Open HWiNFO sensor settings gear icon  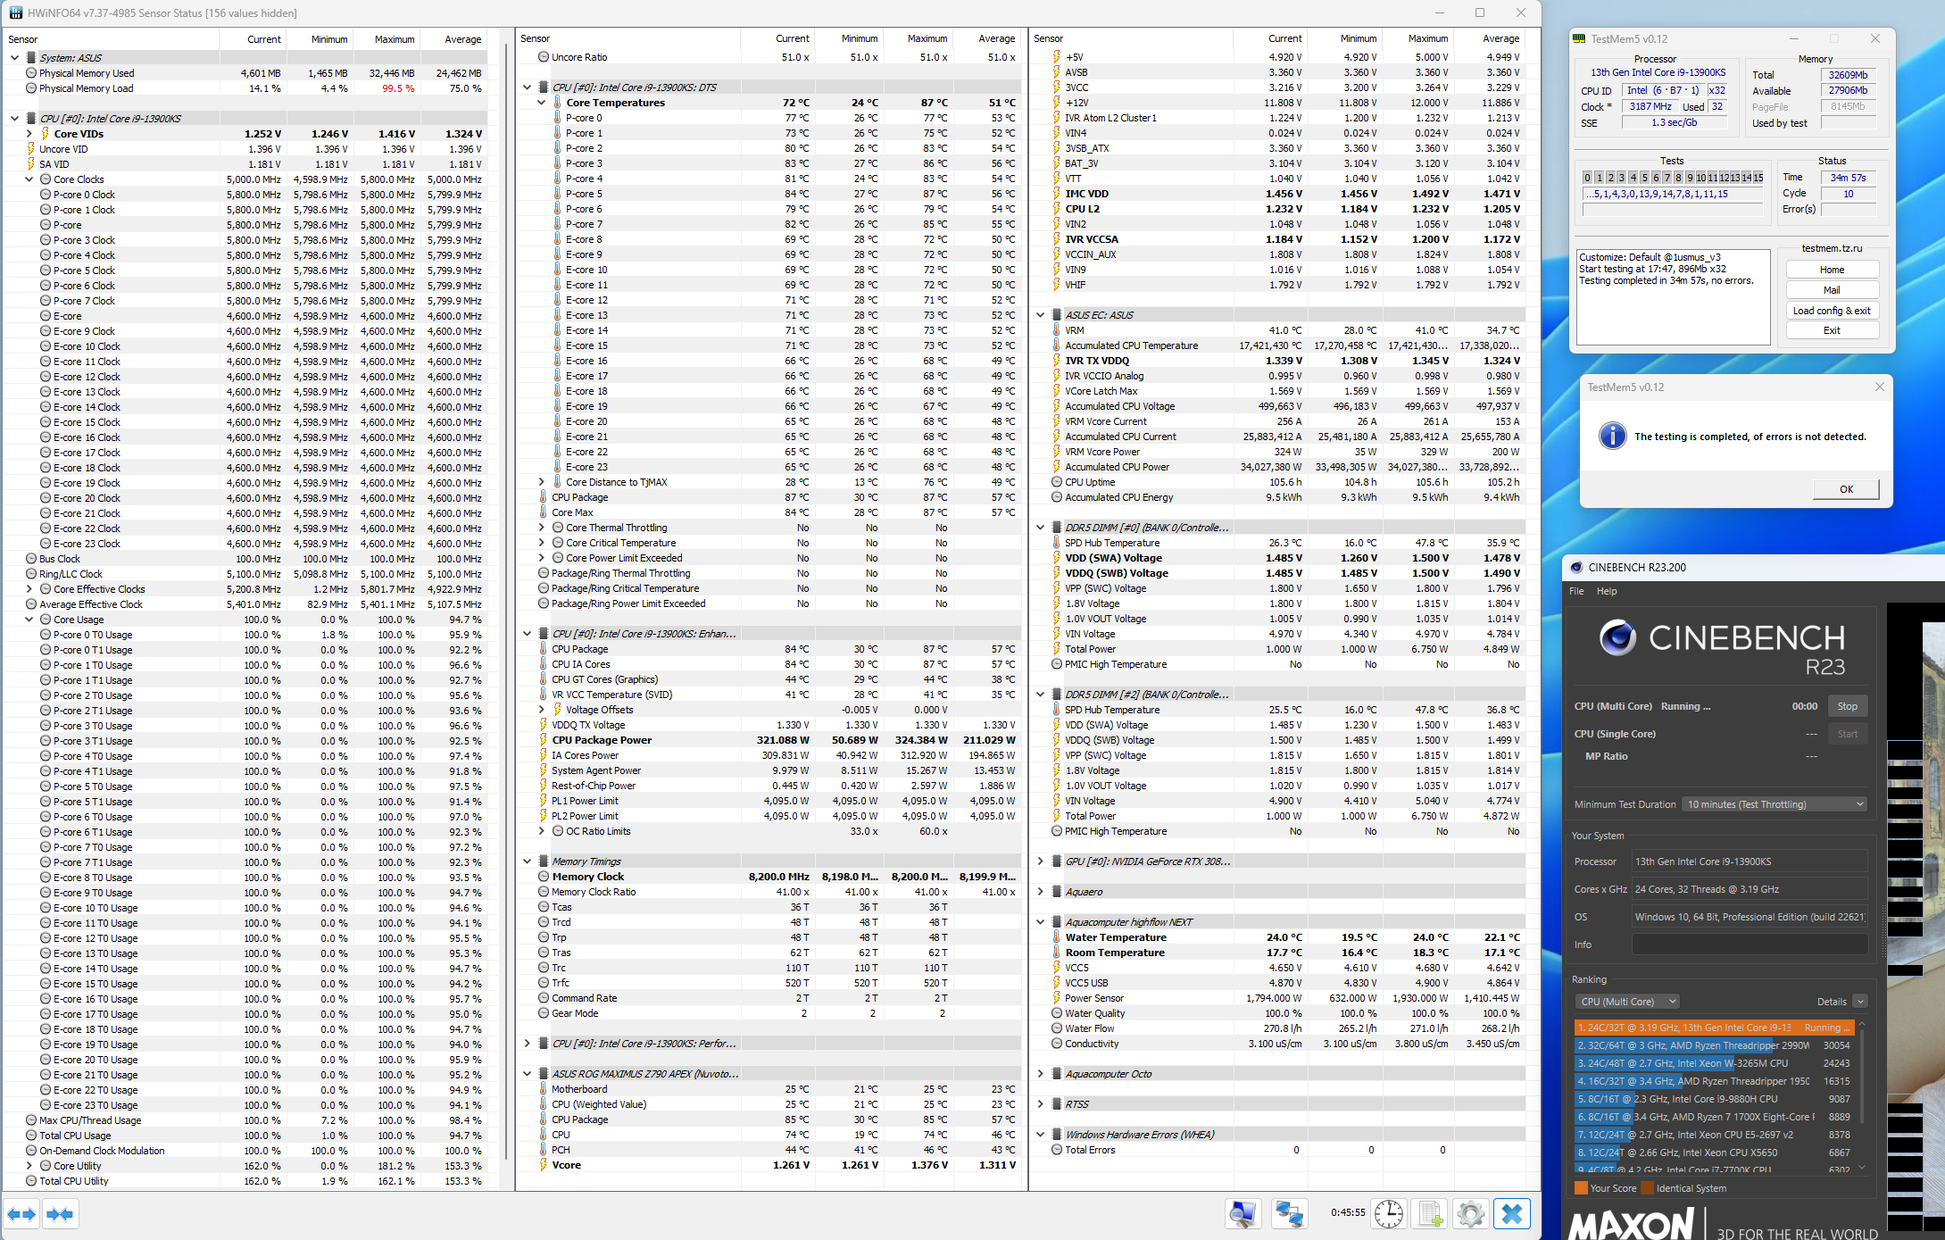pos(1470,1214)
